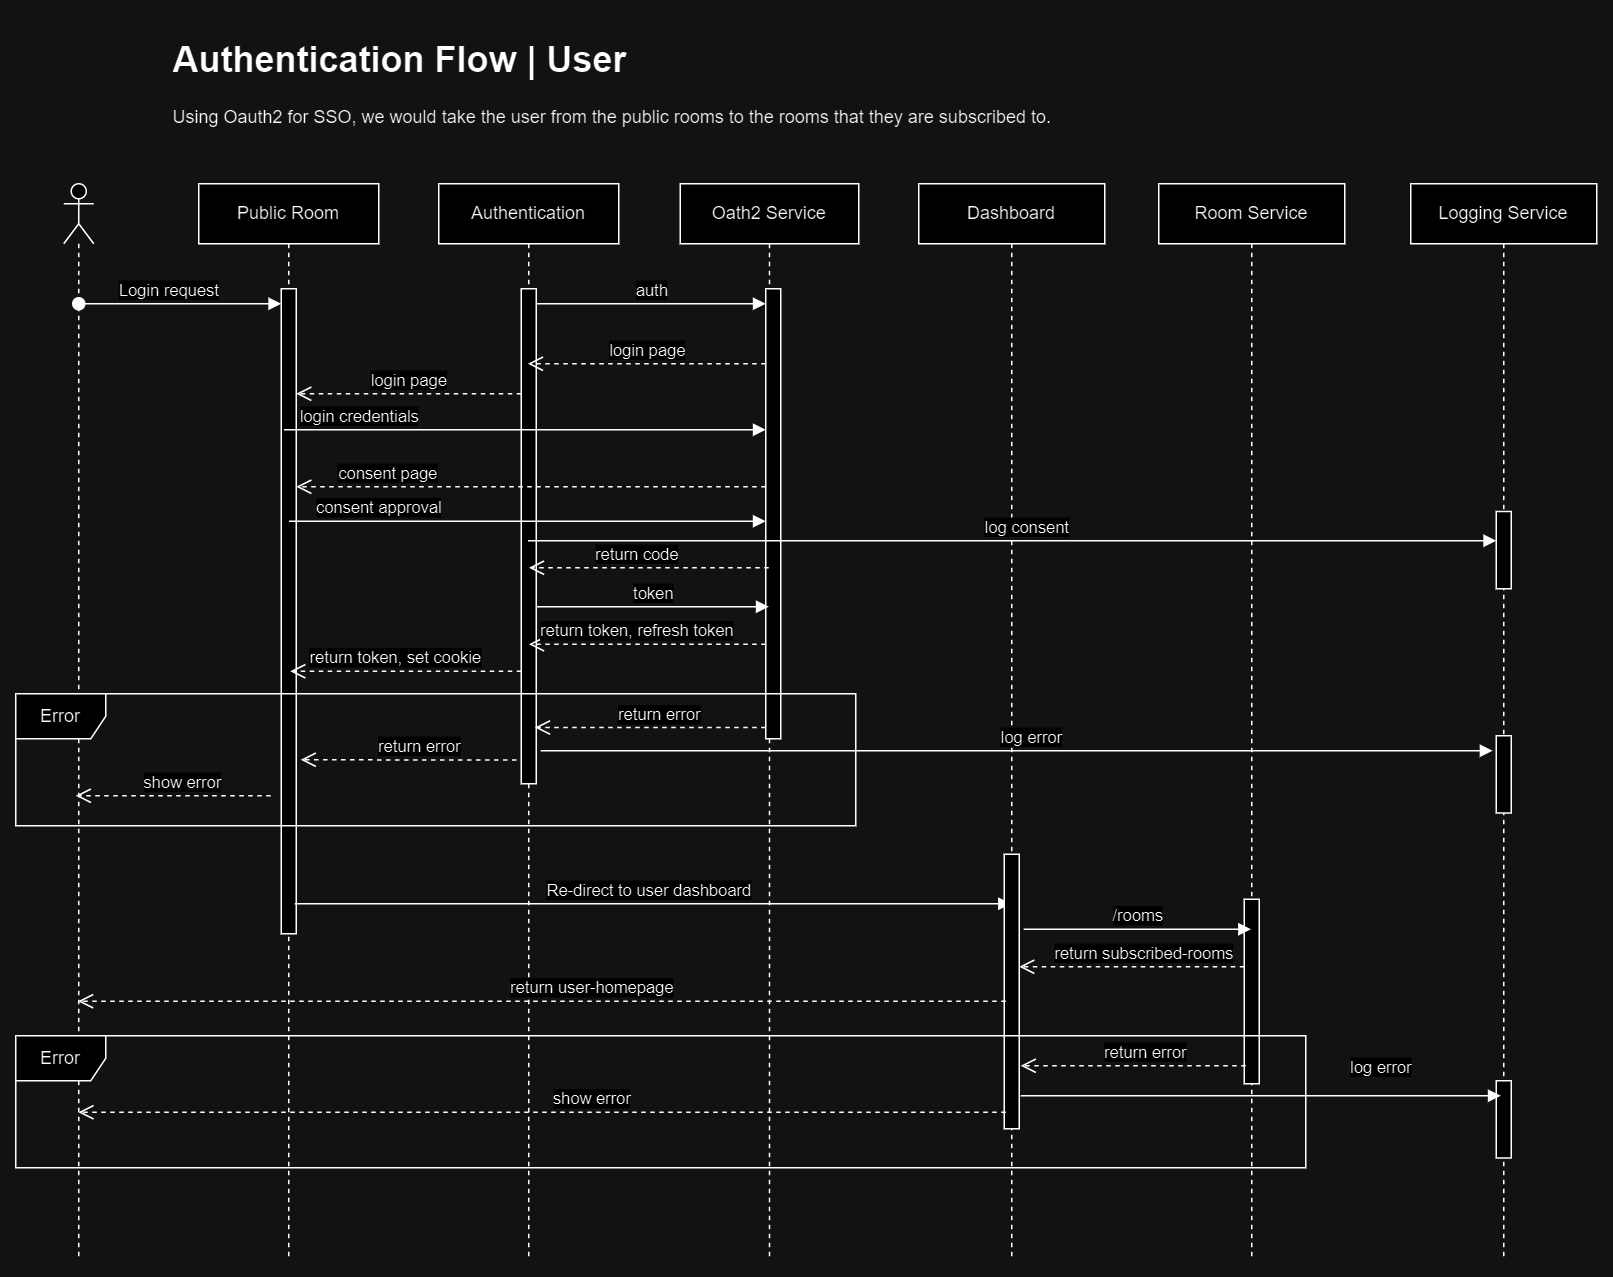Select the first Error frame label
1613x1277 pixels.
58,715
